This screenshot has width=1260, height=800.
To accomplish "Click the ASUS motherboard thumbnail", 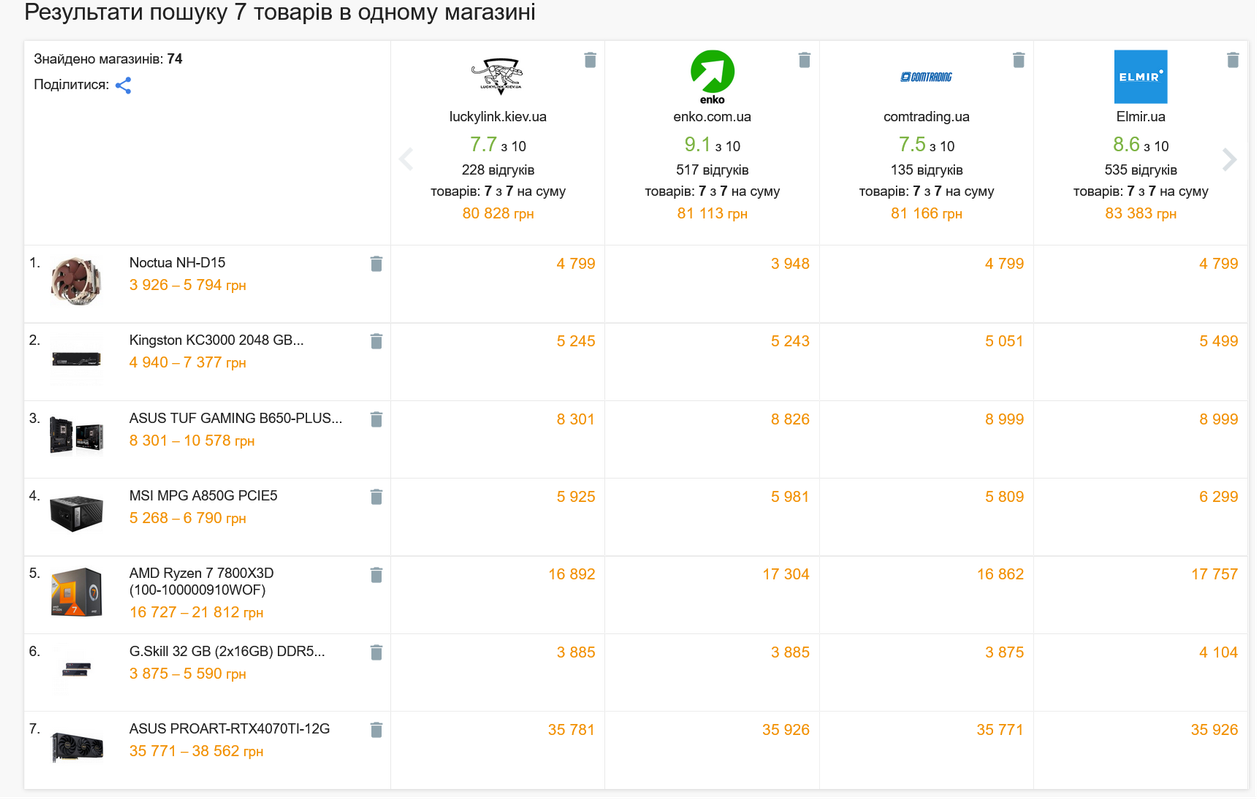I will (x=77, y=436).
